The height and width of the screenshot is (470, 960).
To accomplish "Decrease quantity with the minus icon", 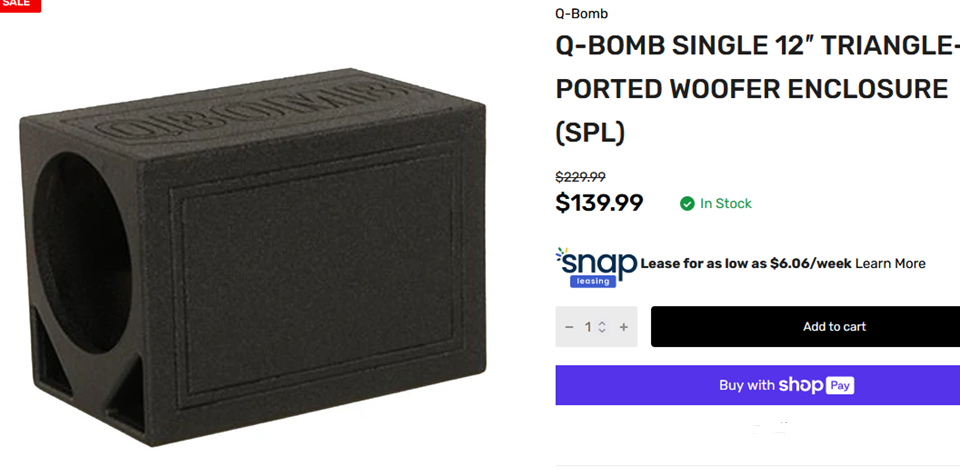I will pos(569,327).
